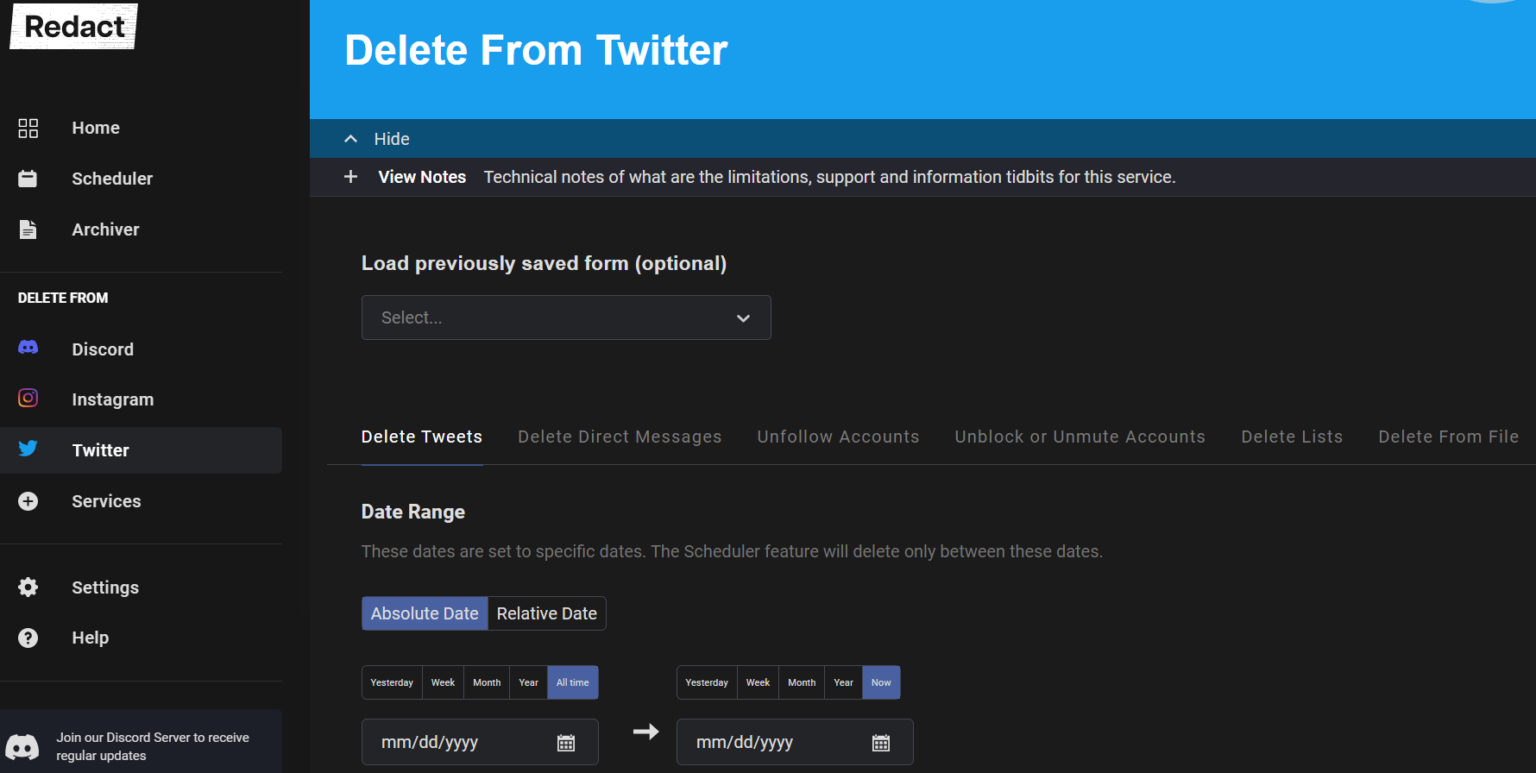Focus the start date mm/dd/yyyy field
The image size is (1536, 773).
(x=480, y=742)
